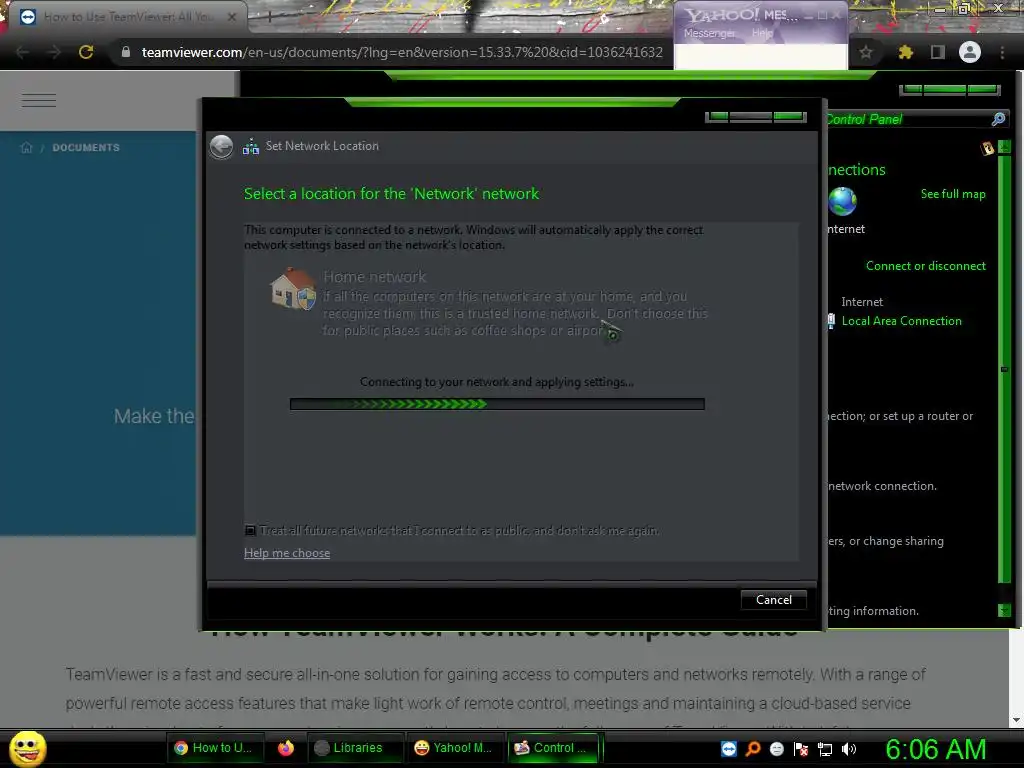
Task: Click the Home network house icon
Action: tap(293, 287)
